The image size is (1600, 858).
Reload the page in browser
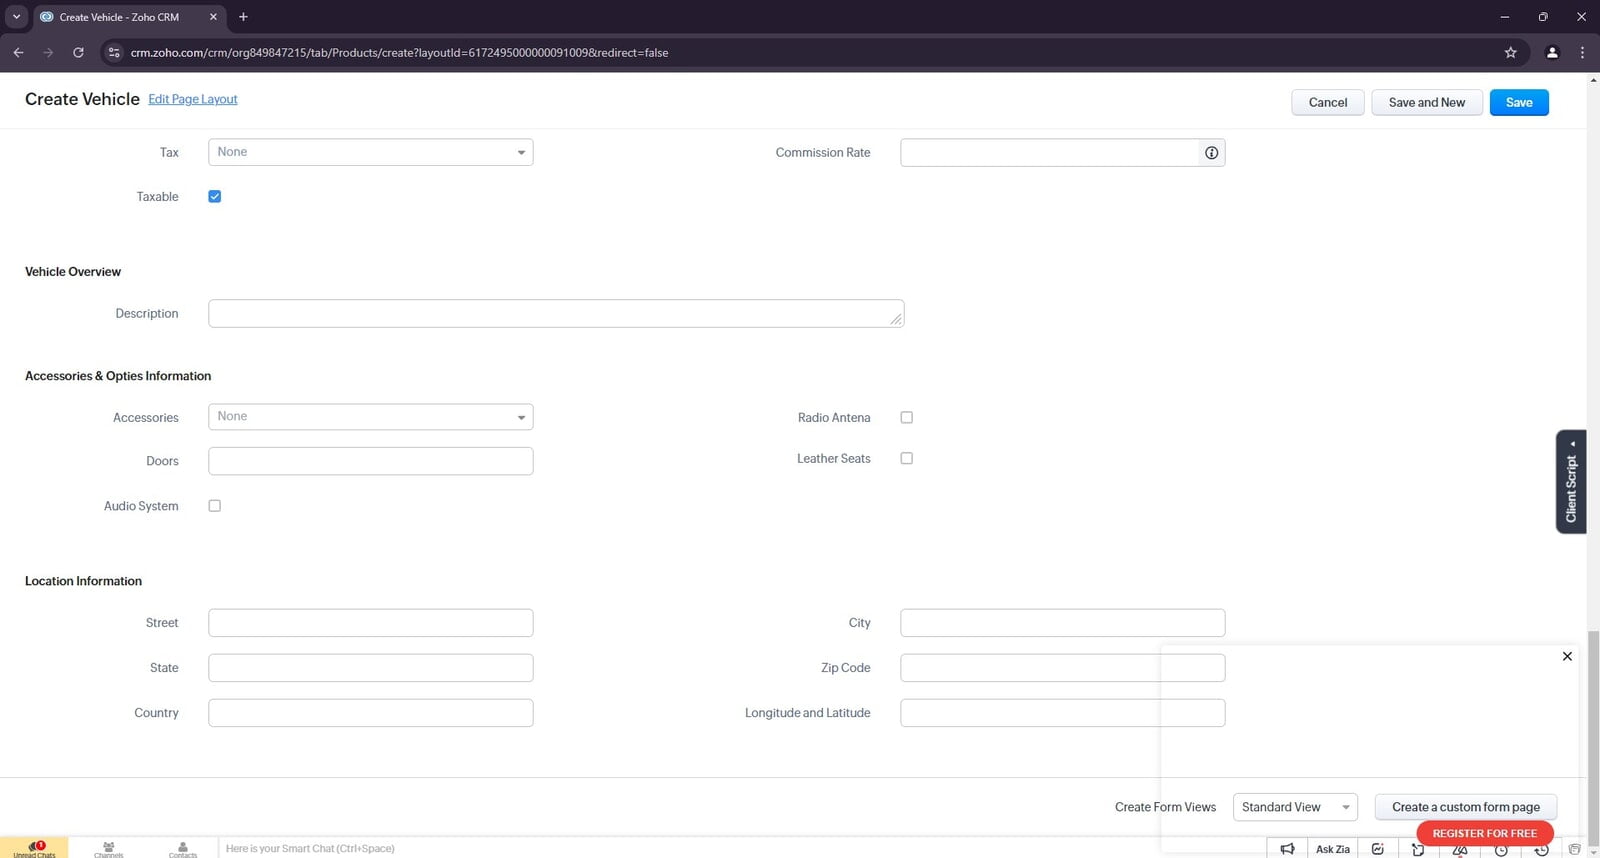78,53
